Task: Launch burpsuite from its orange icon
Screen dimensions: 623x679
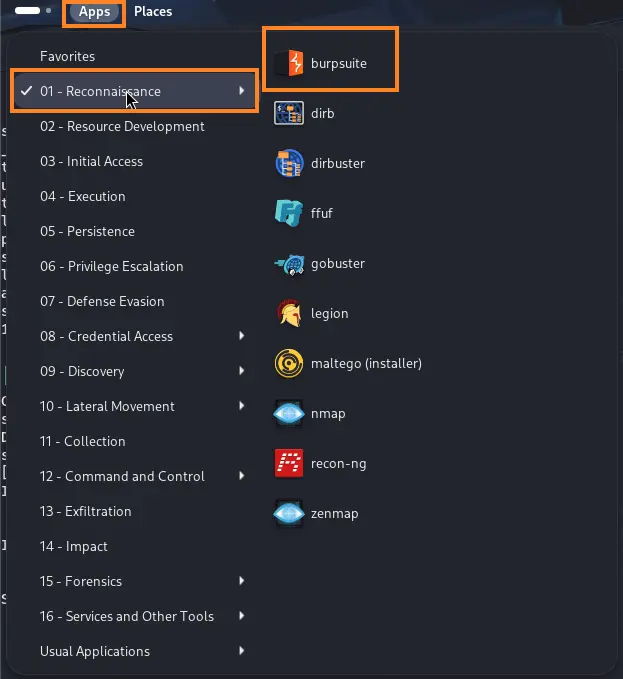Action: coord(289,63)
